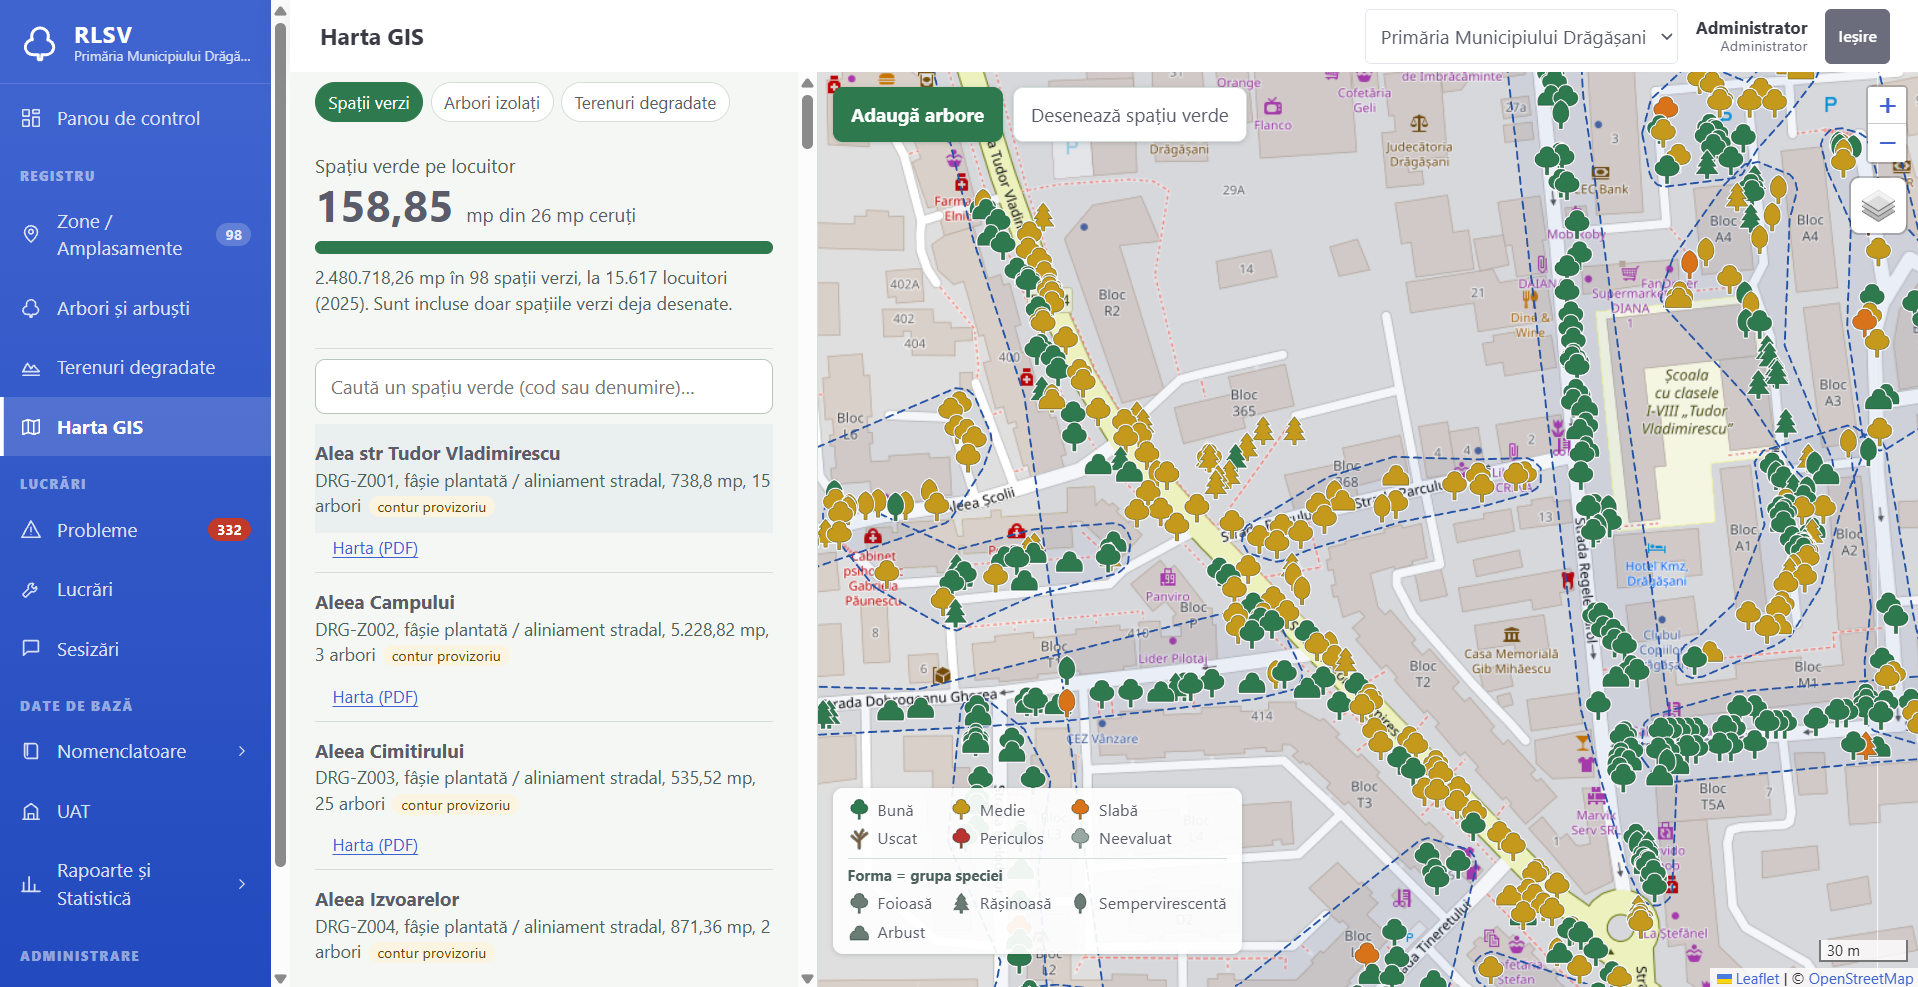Click the 98 badge on Zone / Amplasamente
The image size is (1918, 987).
tap(233, 235)
